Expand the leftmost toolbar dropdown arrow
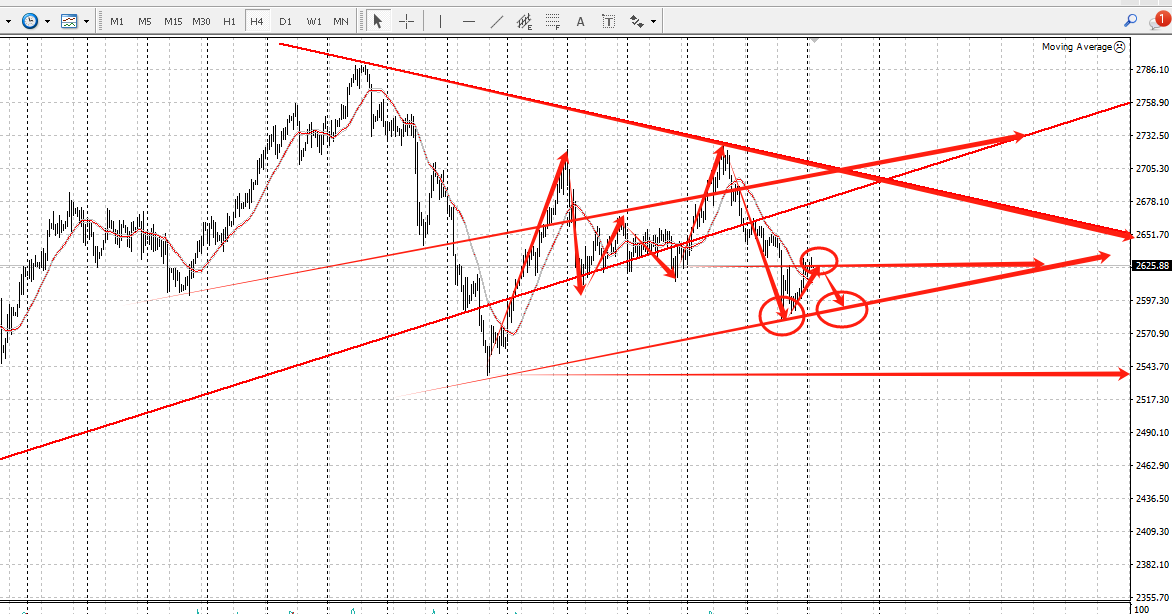This screenshot has height=614, width=1172. [x=8, y=22]
